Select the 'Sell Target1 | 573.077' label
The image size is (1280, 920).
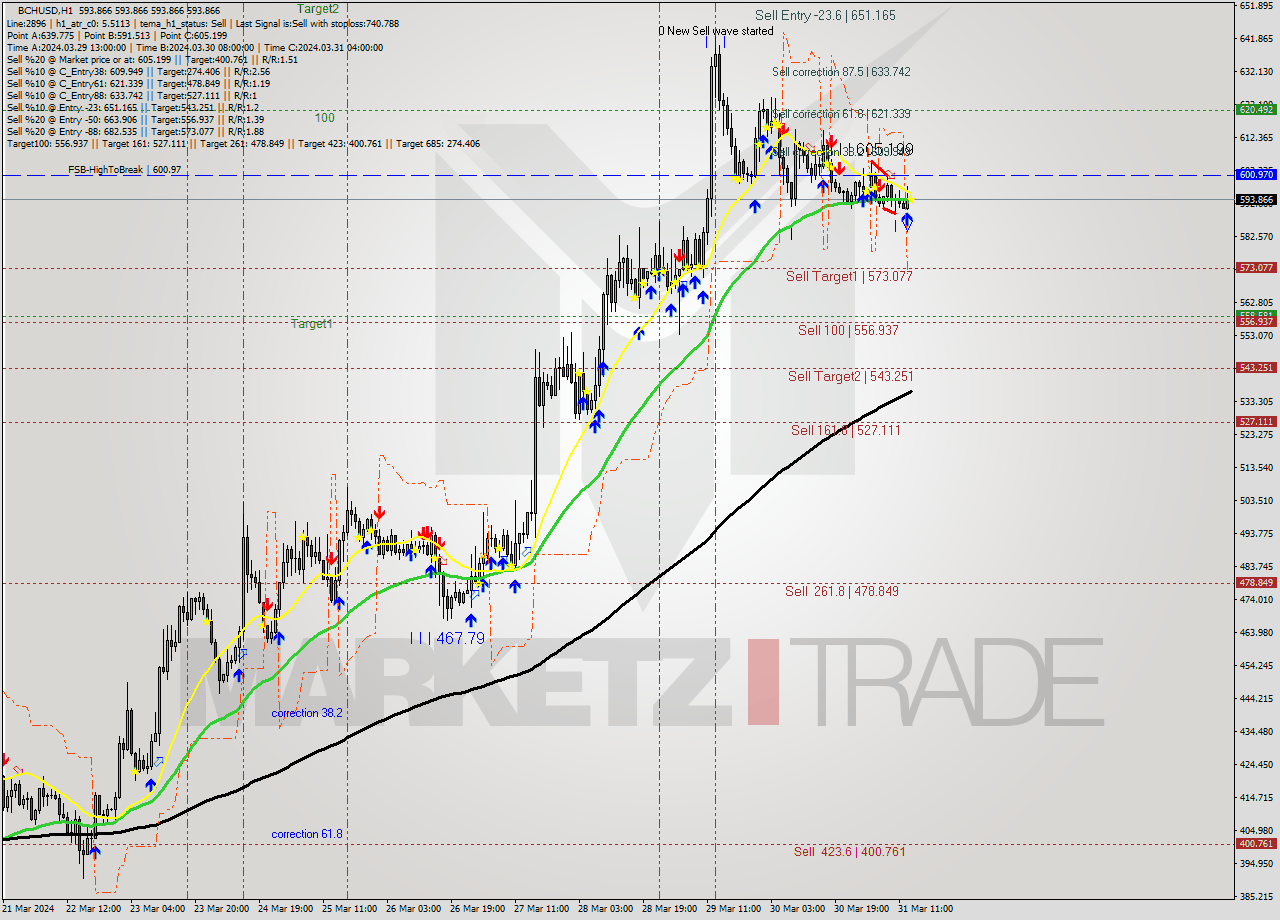849,276
